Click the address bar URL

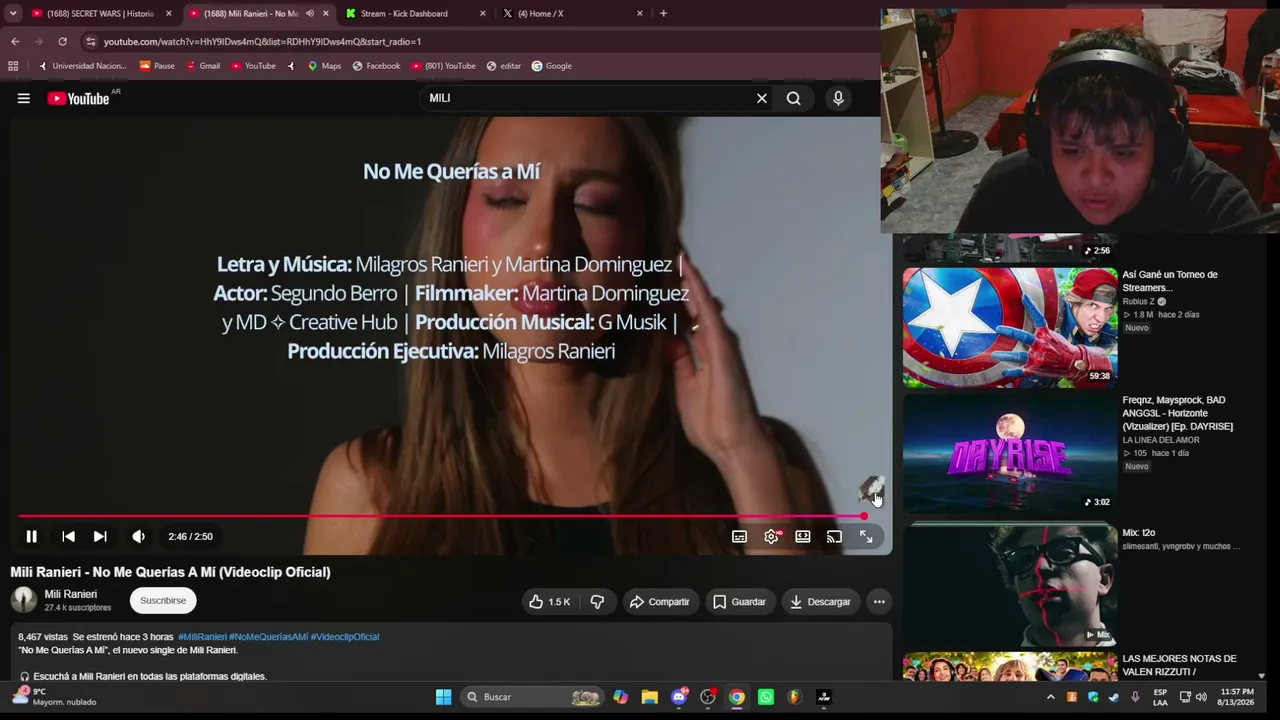pyautogui.click(x=262, y=42)
